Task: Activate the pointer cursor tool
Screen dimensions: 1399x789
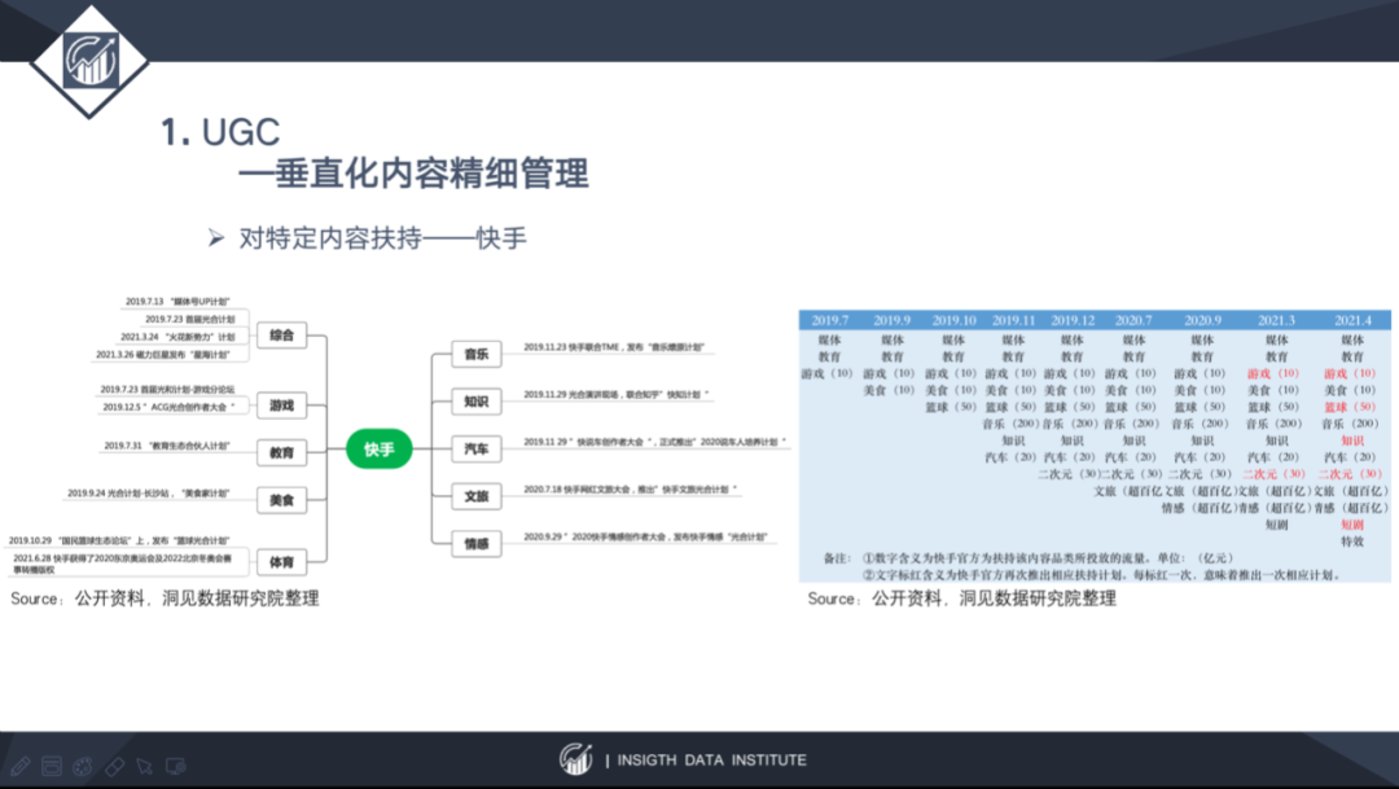Action: [x=144, y=766]
